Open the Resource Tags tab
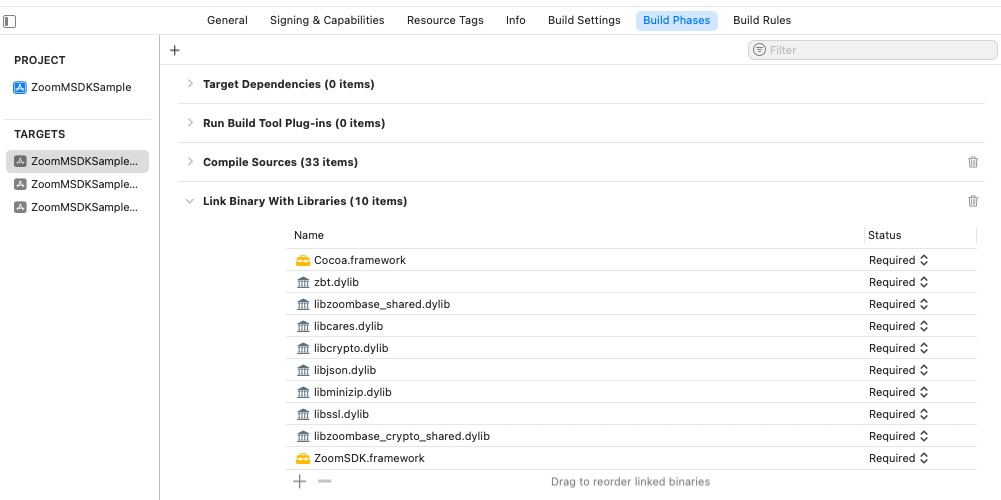 (445, 20)
